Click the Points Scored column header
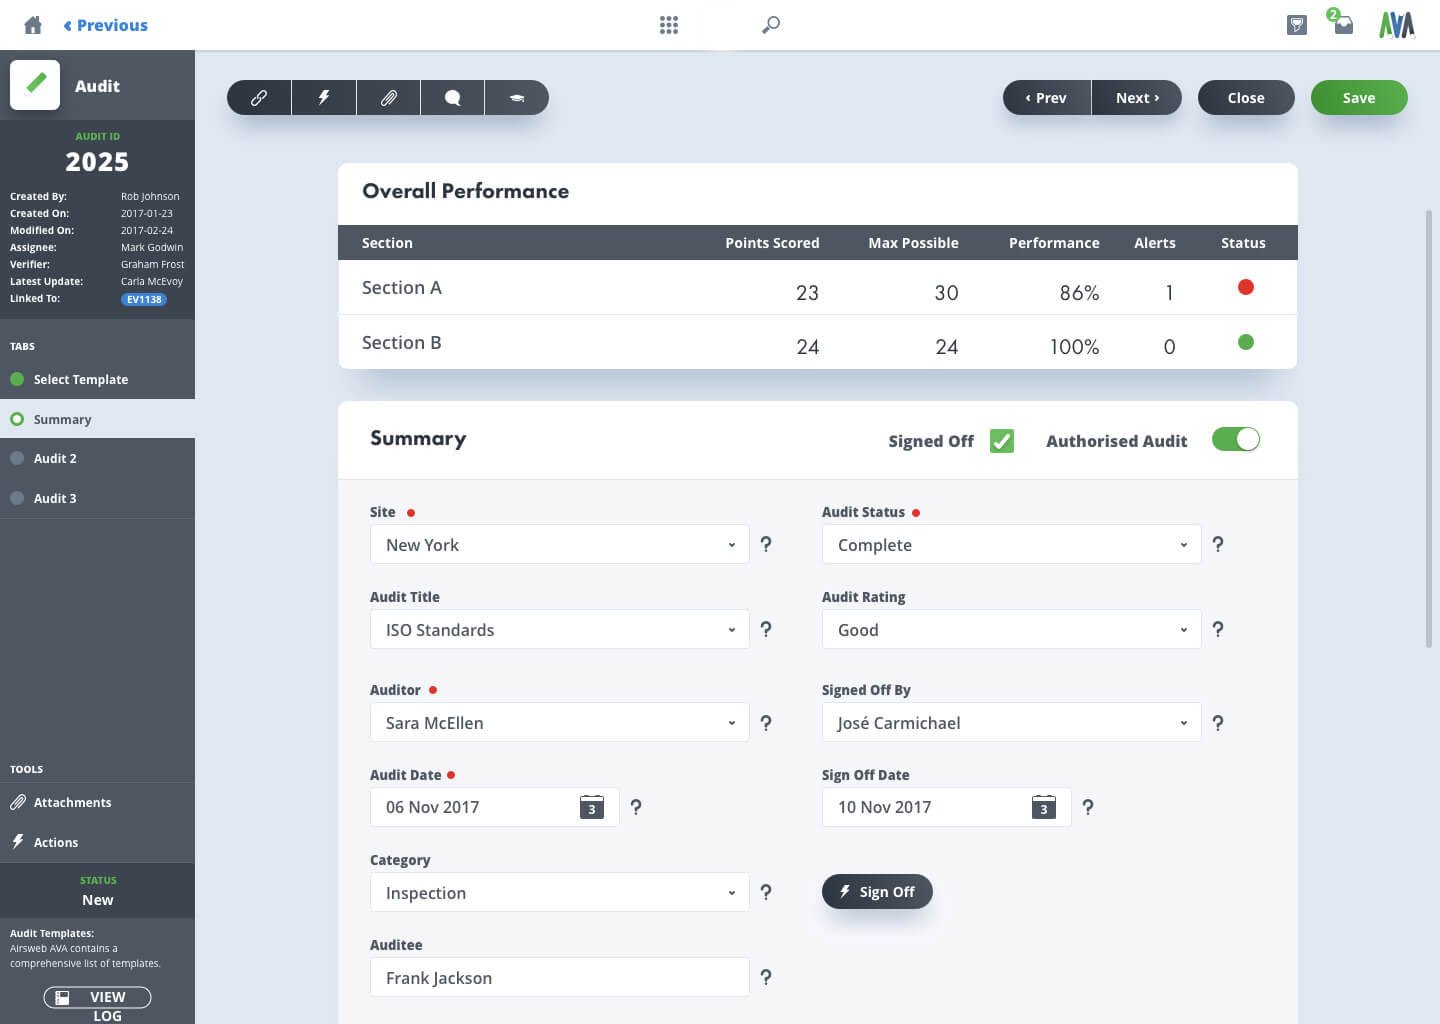 pyautogui.click(x=772, y=243)
